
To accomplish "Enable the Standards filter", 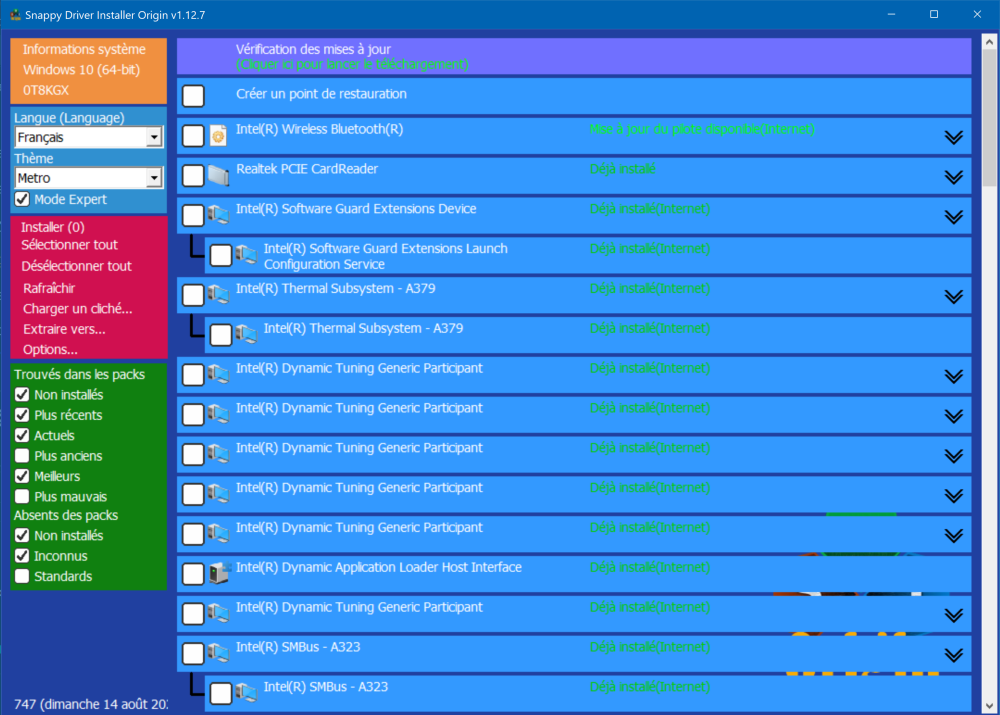I will point(22,576).
